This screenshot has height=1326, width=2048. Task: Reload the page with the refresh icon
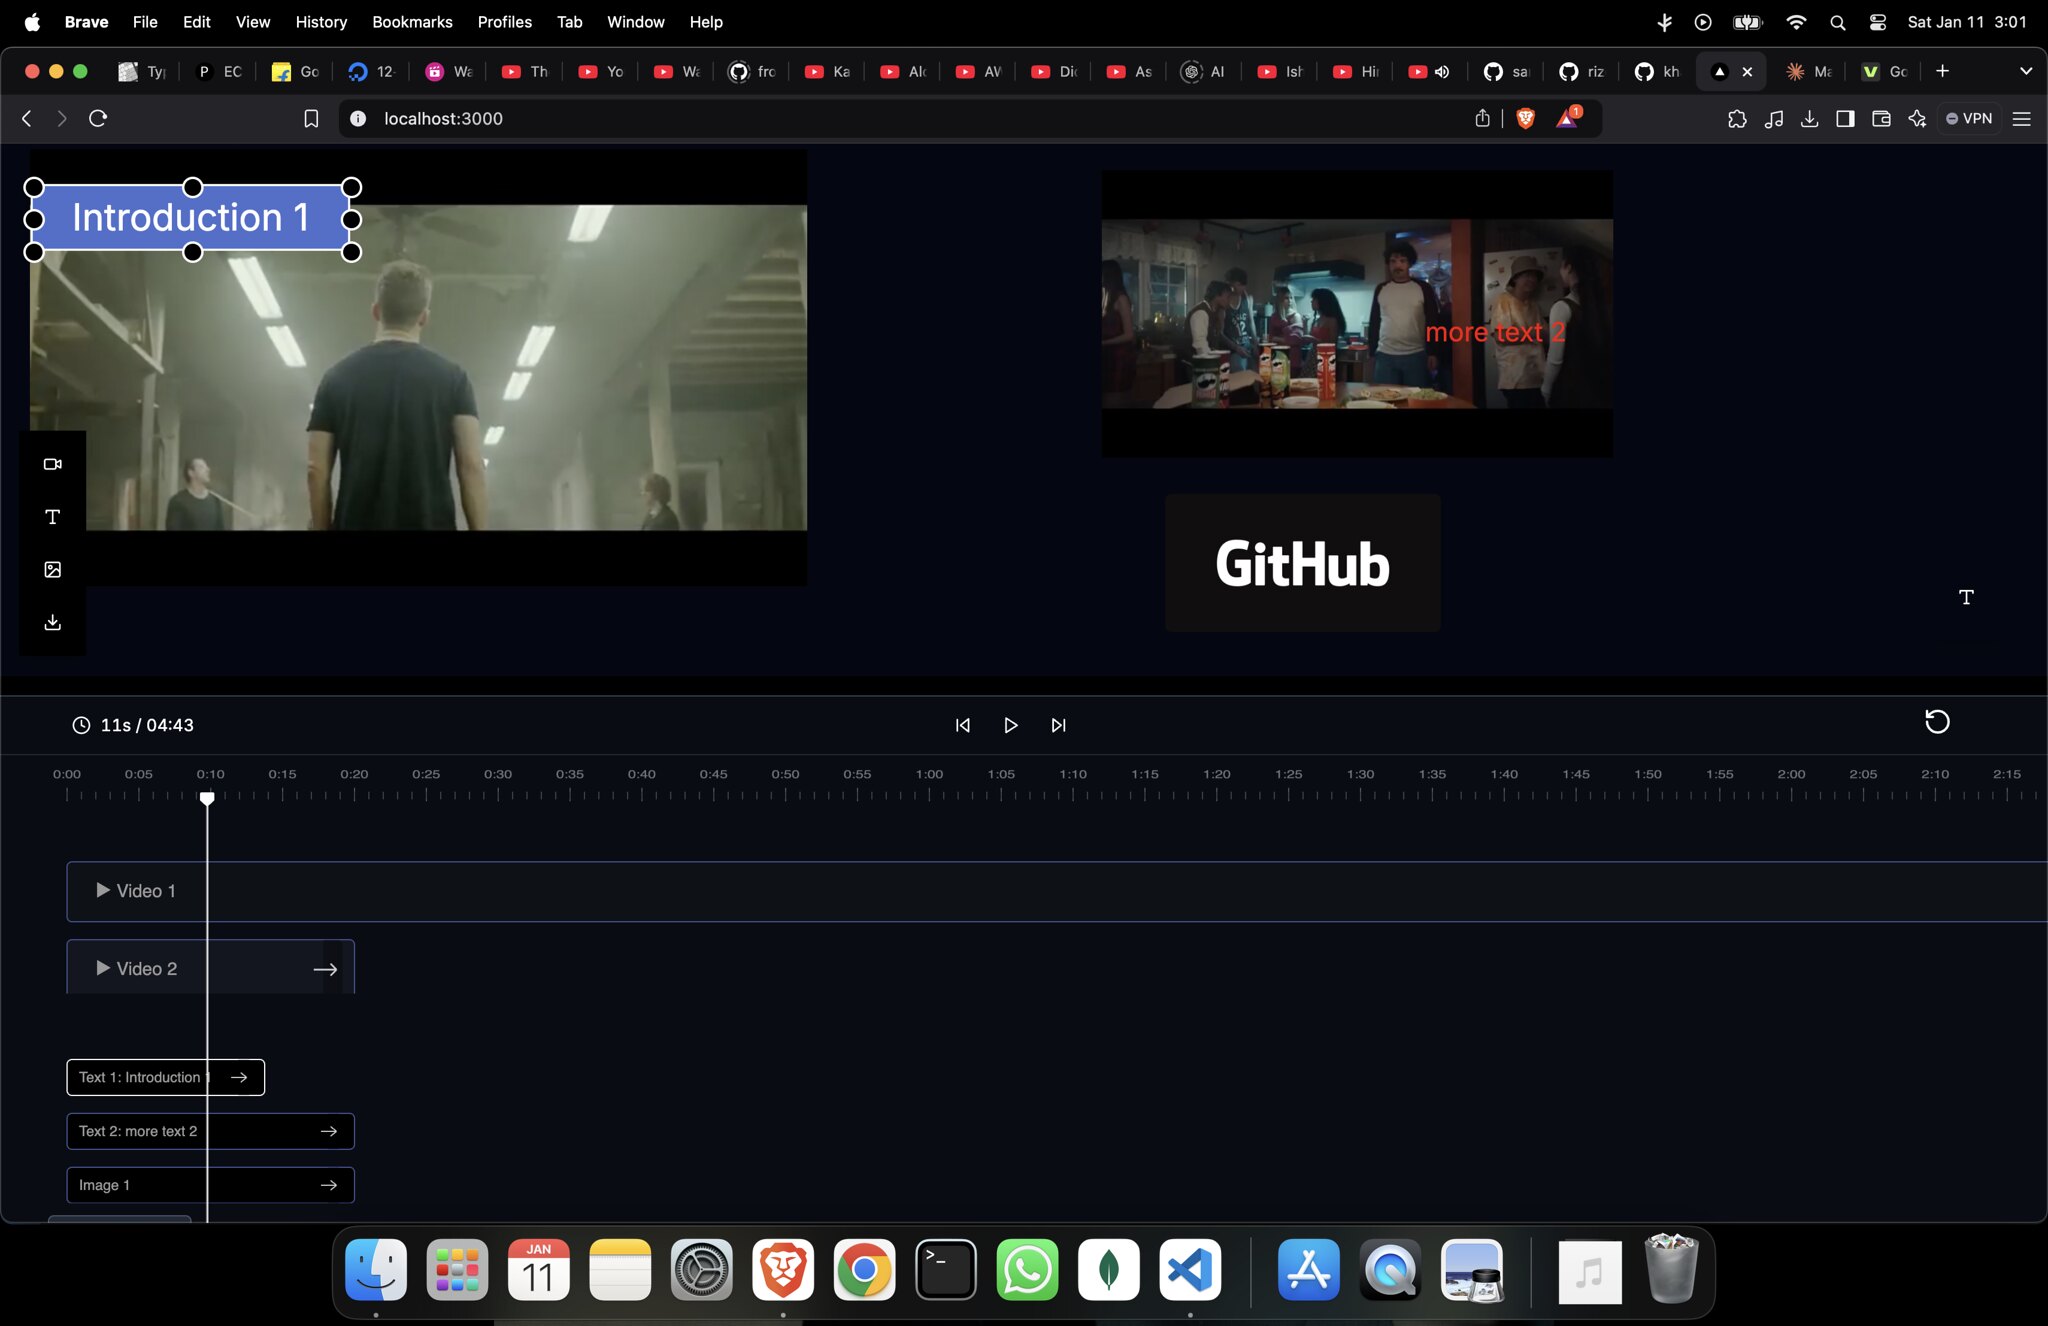tap(98, 118)
